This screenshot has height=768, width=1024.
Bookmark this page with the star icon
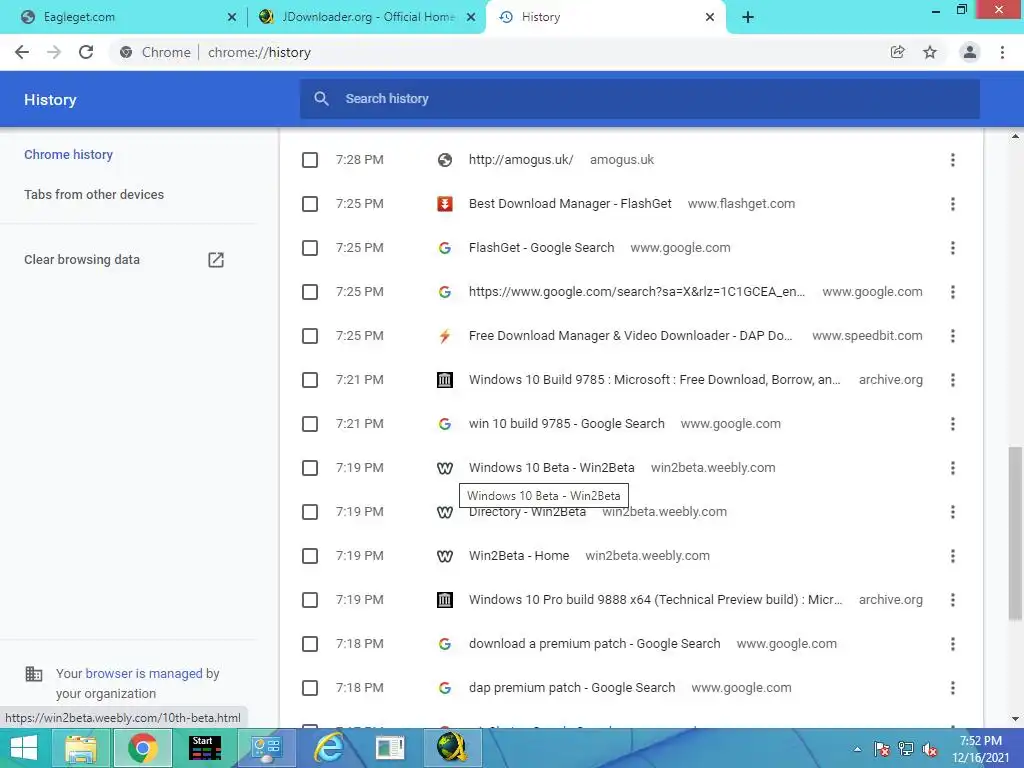pyautogui.click(x=930, y=52)
